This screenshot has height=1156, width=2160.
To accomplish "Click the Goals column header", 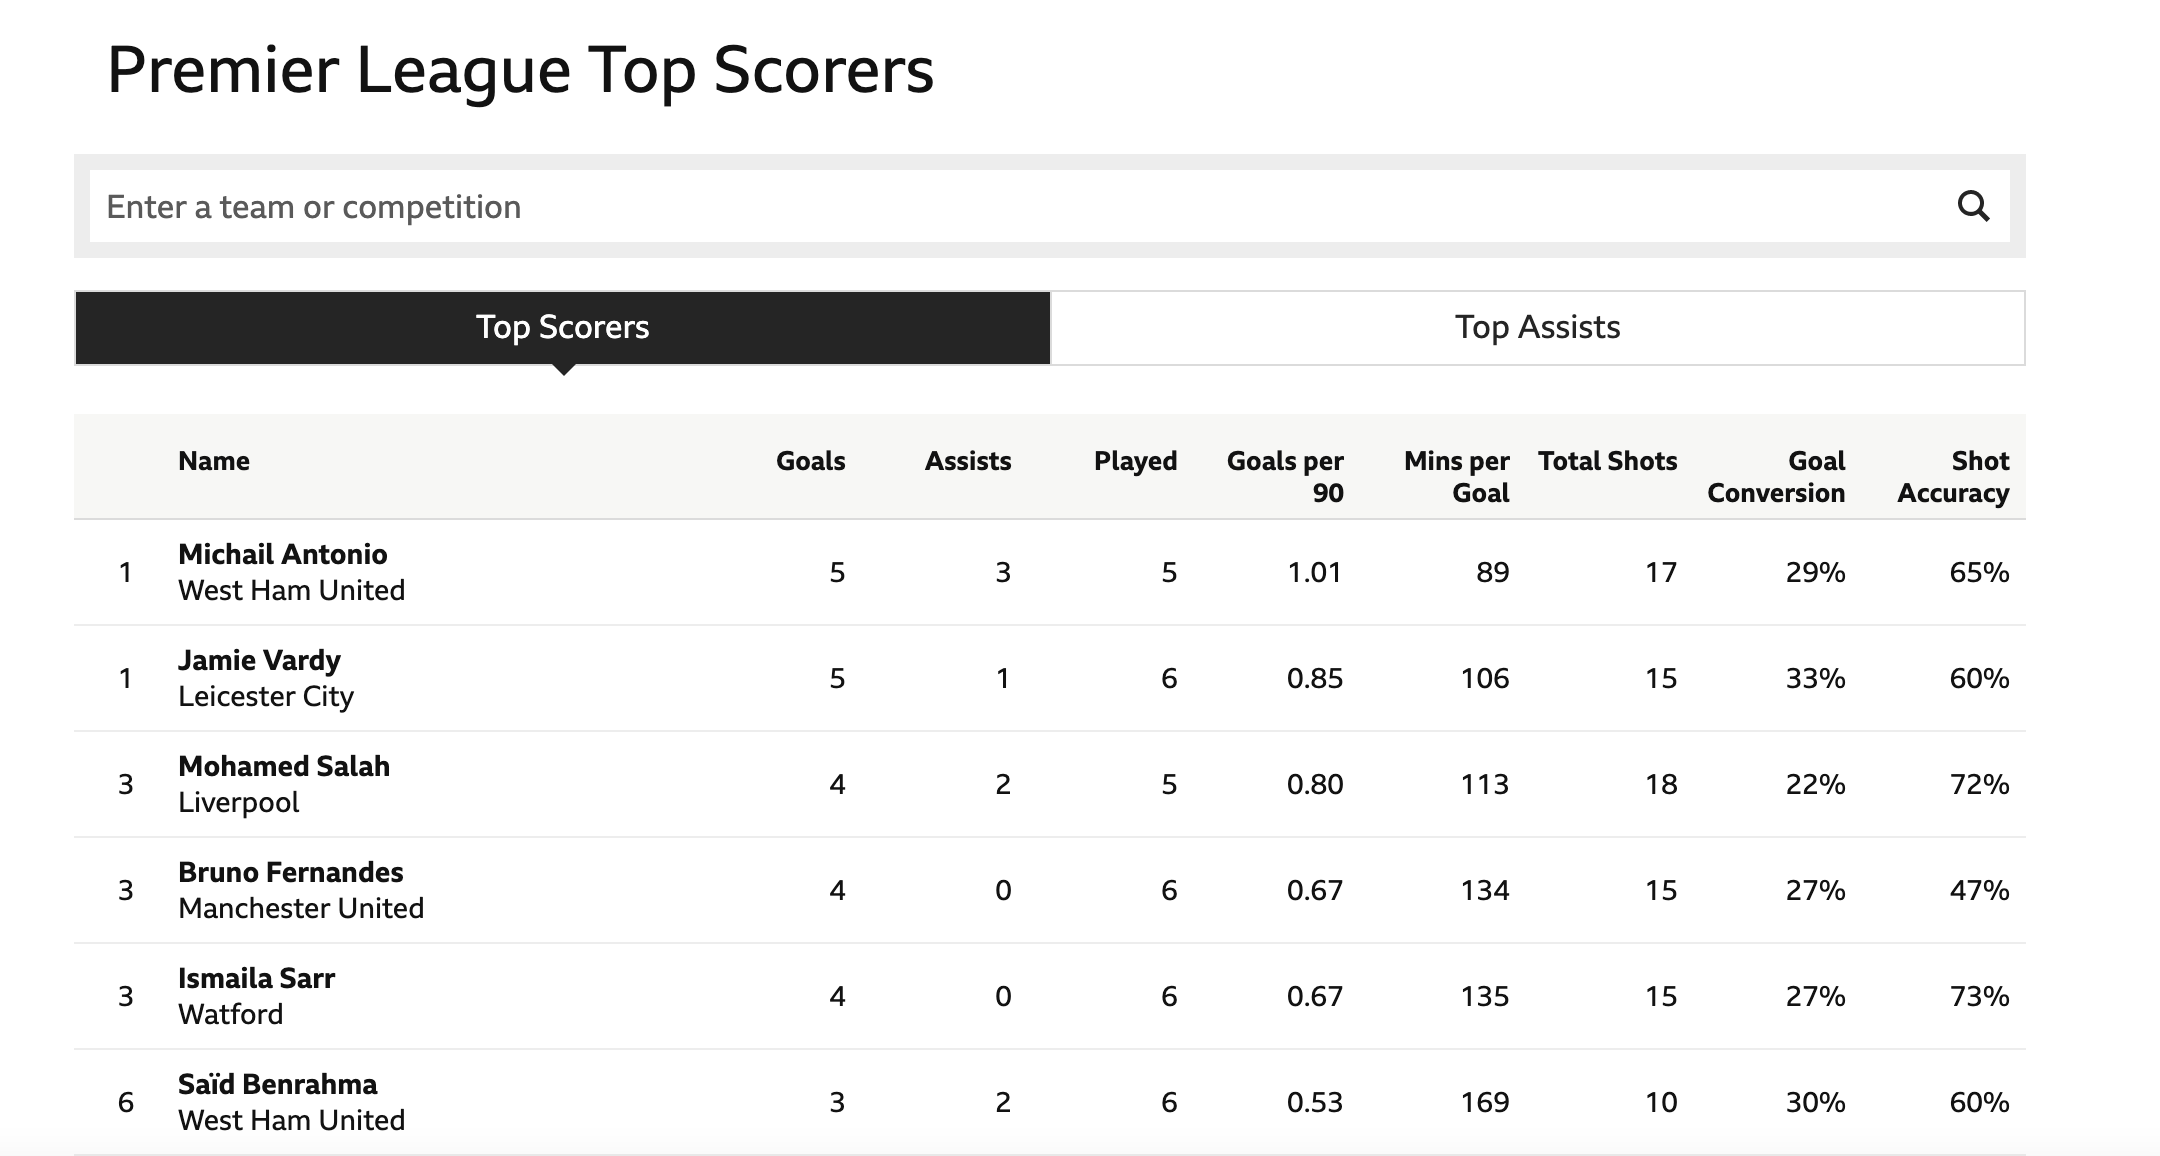I will click(x=811, y=461).
